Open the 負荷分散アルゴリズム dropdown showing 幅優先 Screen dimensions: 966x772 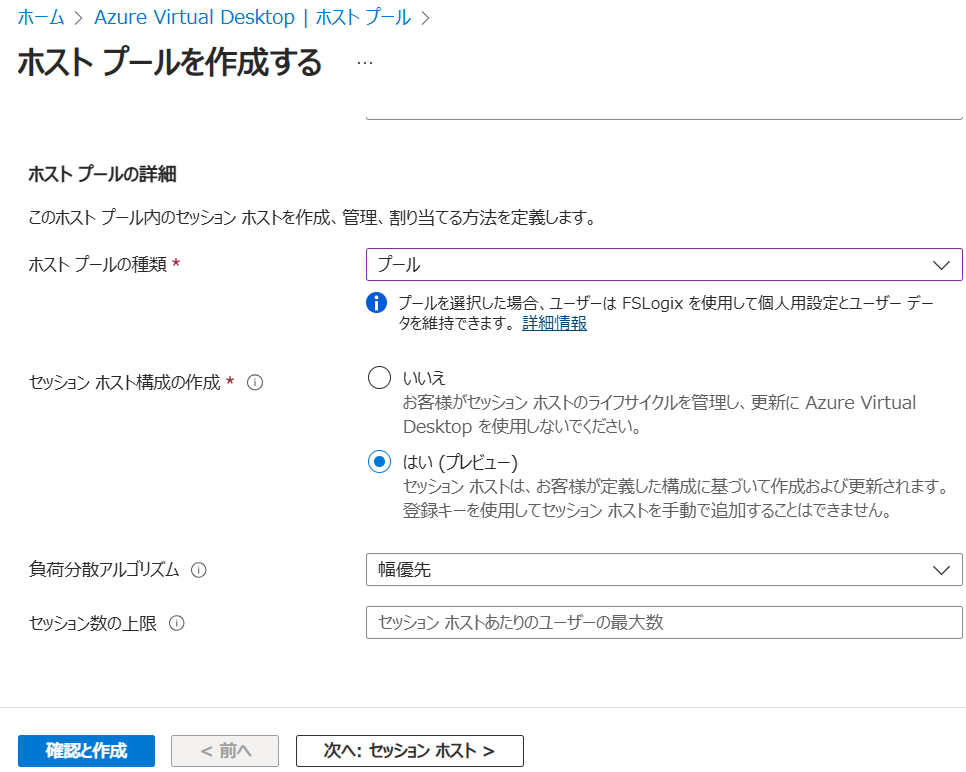coord(664,570)
